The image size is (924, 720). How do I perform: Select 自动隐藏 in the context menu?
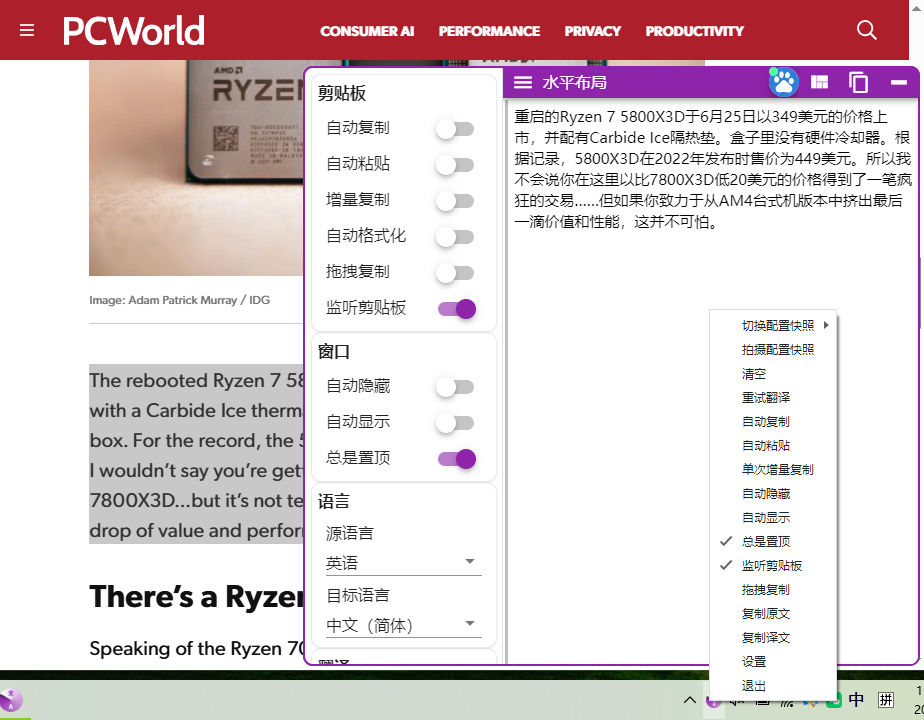click(x=773, y=494)
